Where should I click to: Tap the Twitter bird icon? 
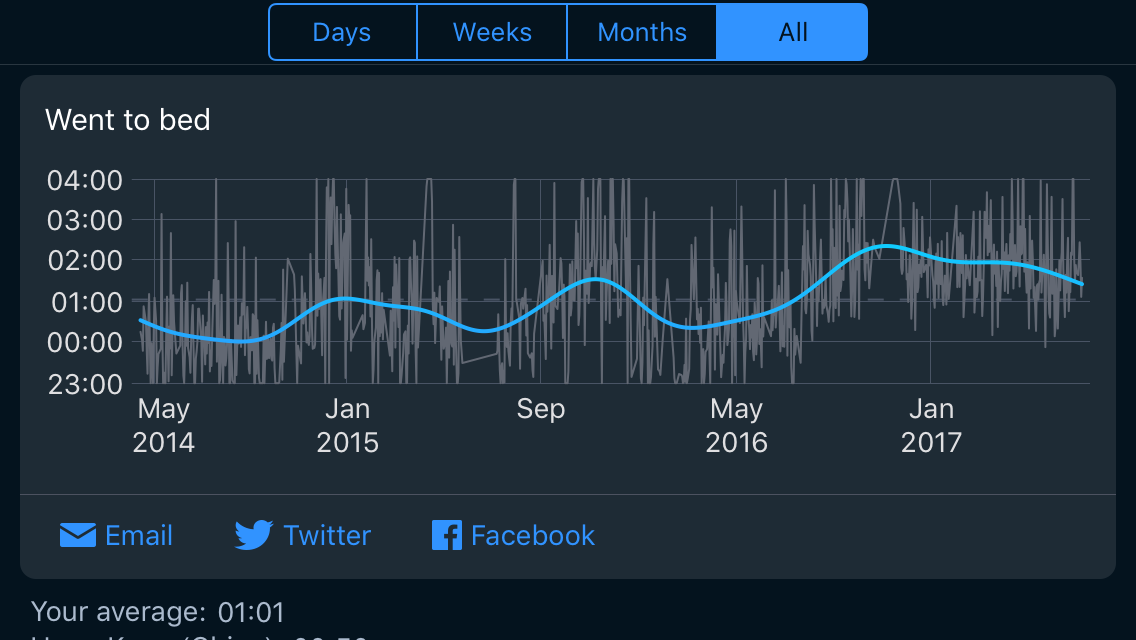(x=254, y=536)
